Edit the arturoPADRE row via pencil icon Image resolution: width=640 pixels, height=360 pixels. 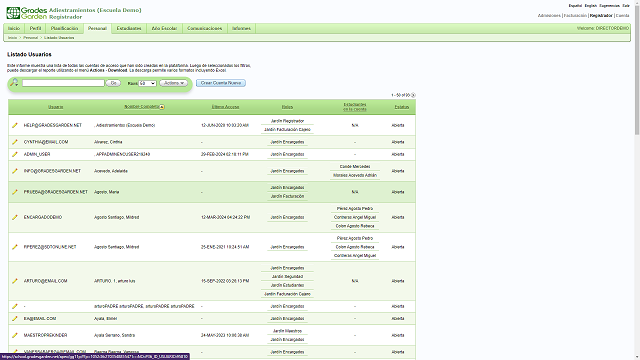coord(15,306)
